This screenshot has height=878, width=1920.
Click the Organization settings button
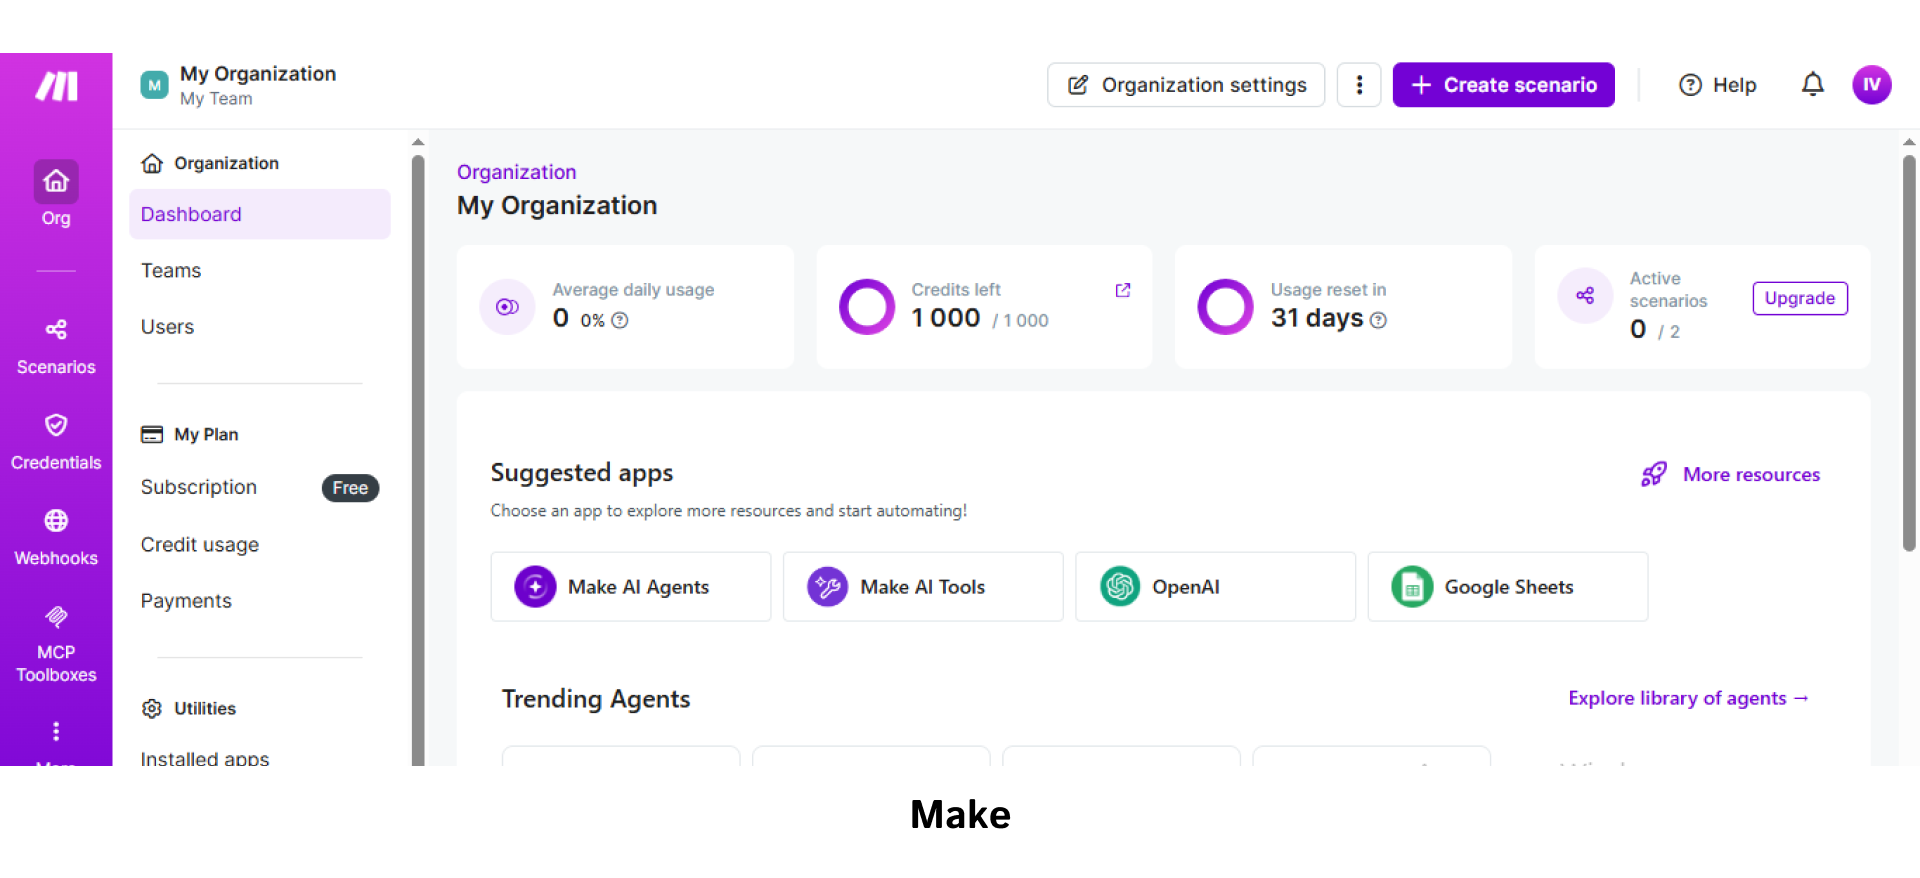[1186, 85]
